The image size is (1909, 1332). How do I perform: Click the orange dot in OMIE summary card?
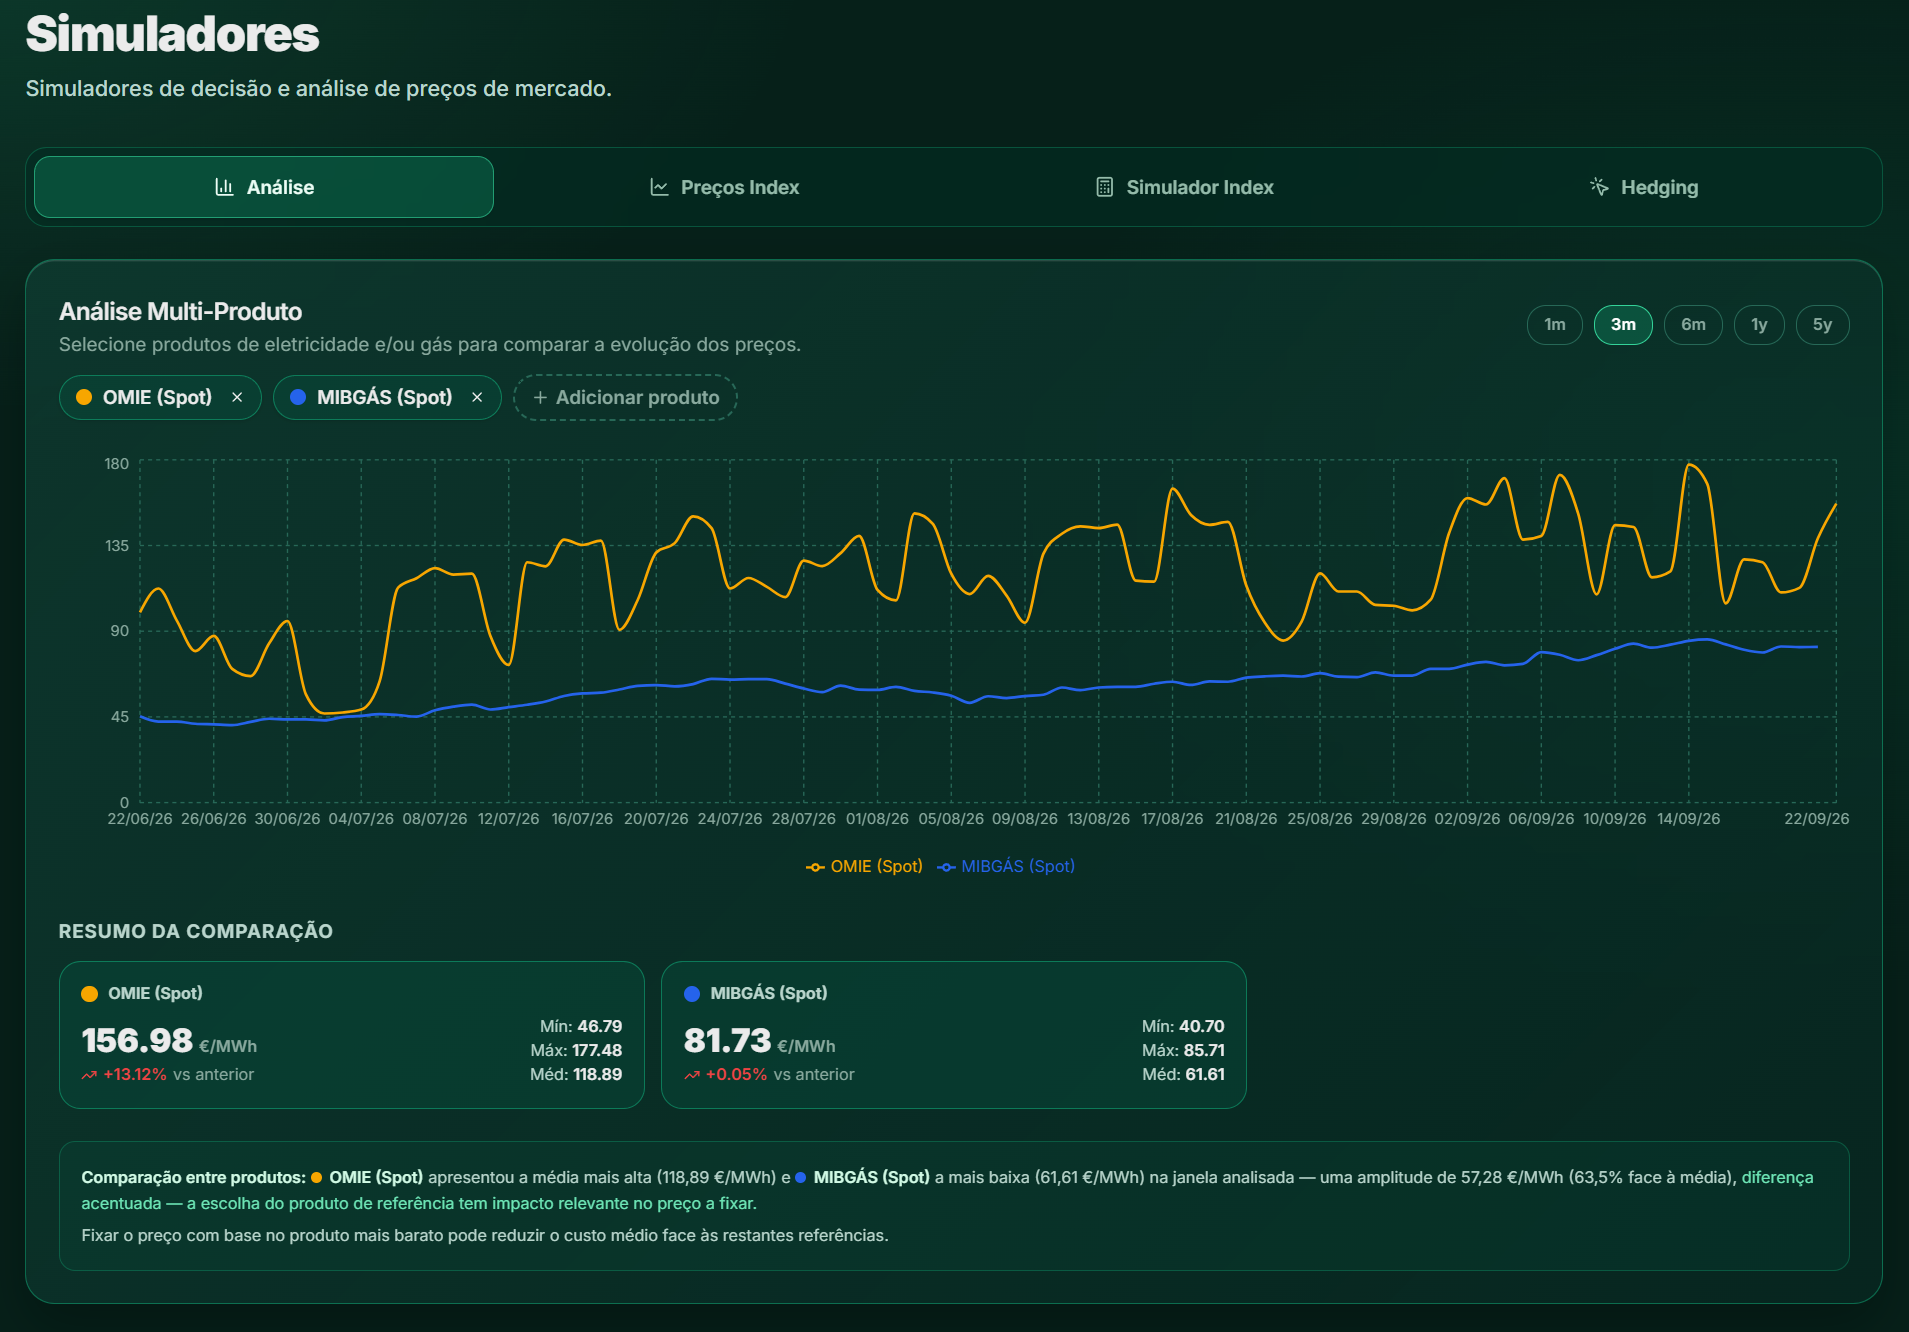click(90, 993)
